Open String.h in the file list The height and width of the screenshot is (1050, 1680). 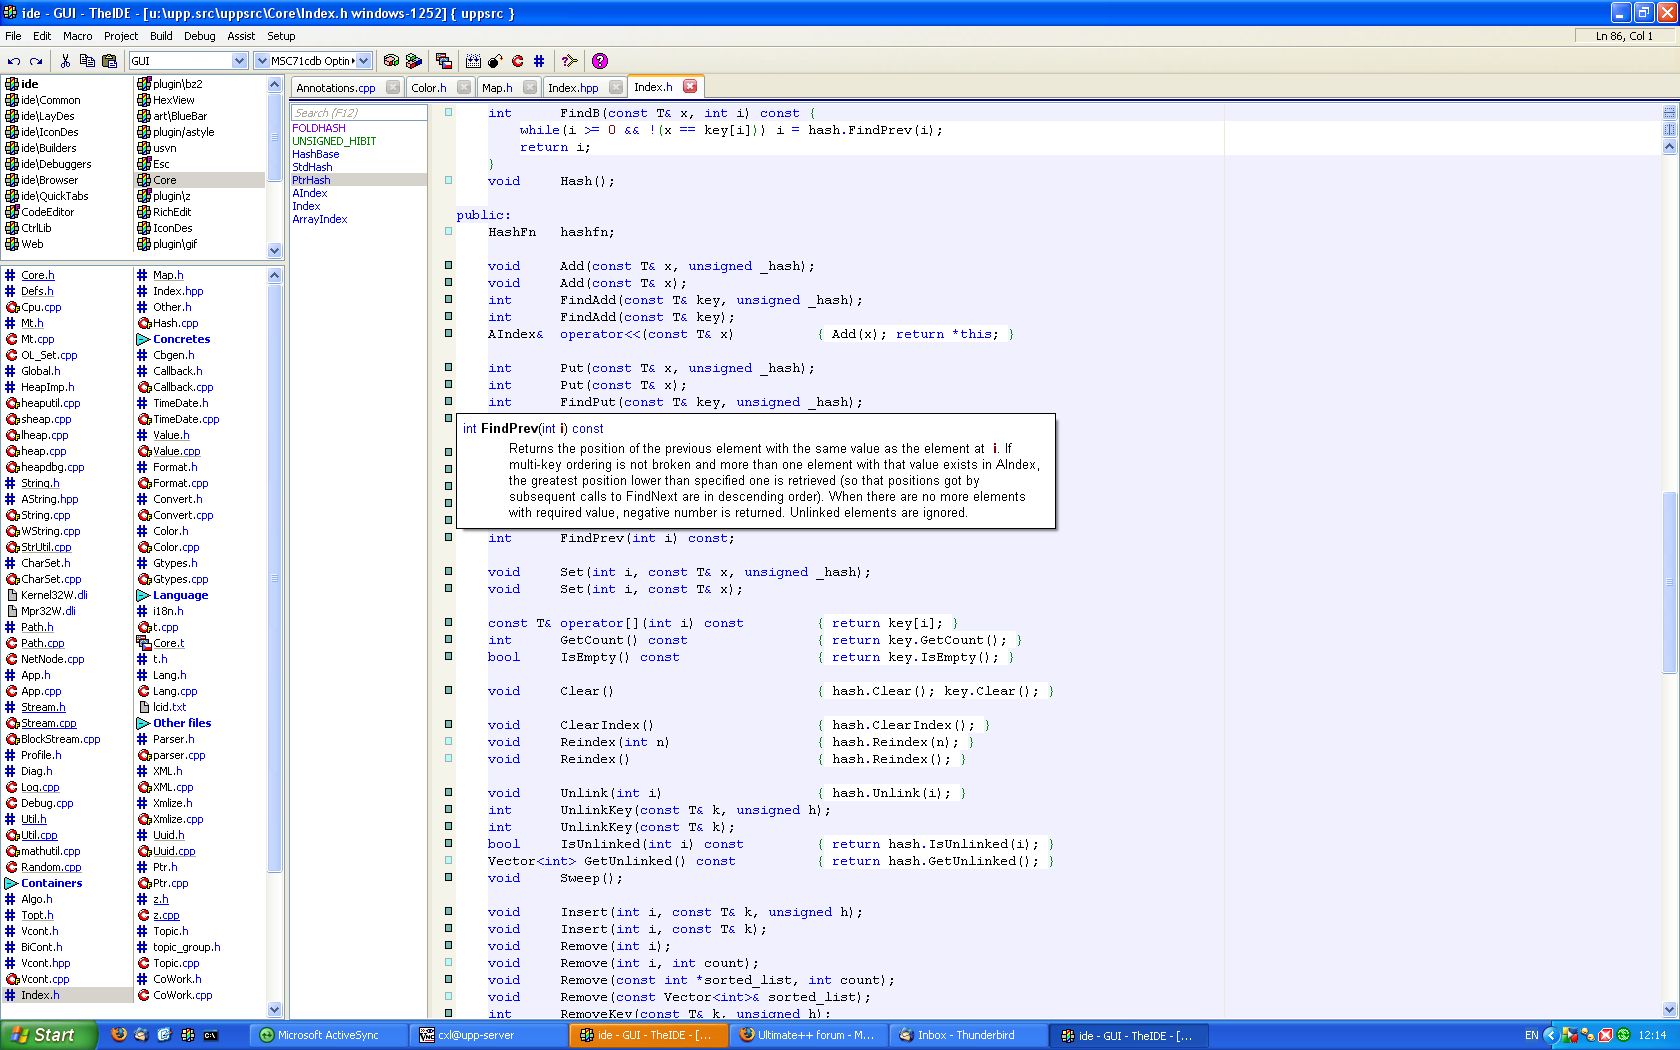[x=40, y=483]
